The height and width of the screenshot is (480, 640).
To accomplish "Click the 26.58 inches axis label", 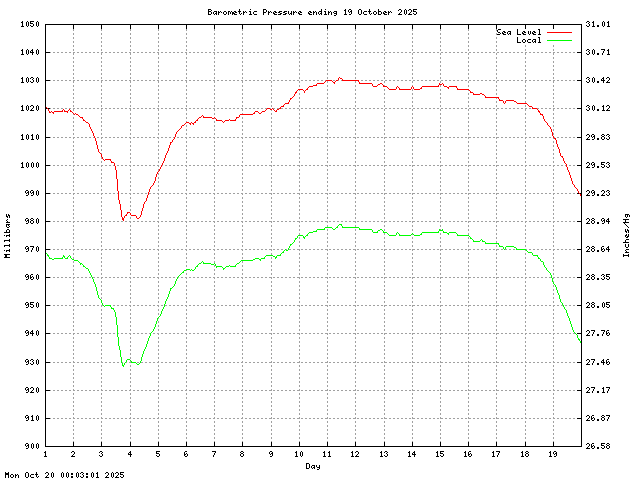I will click(597, 446).
